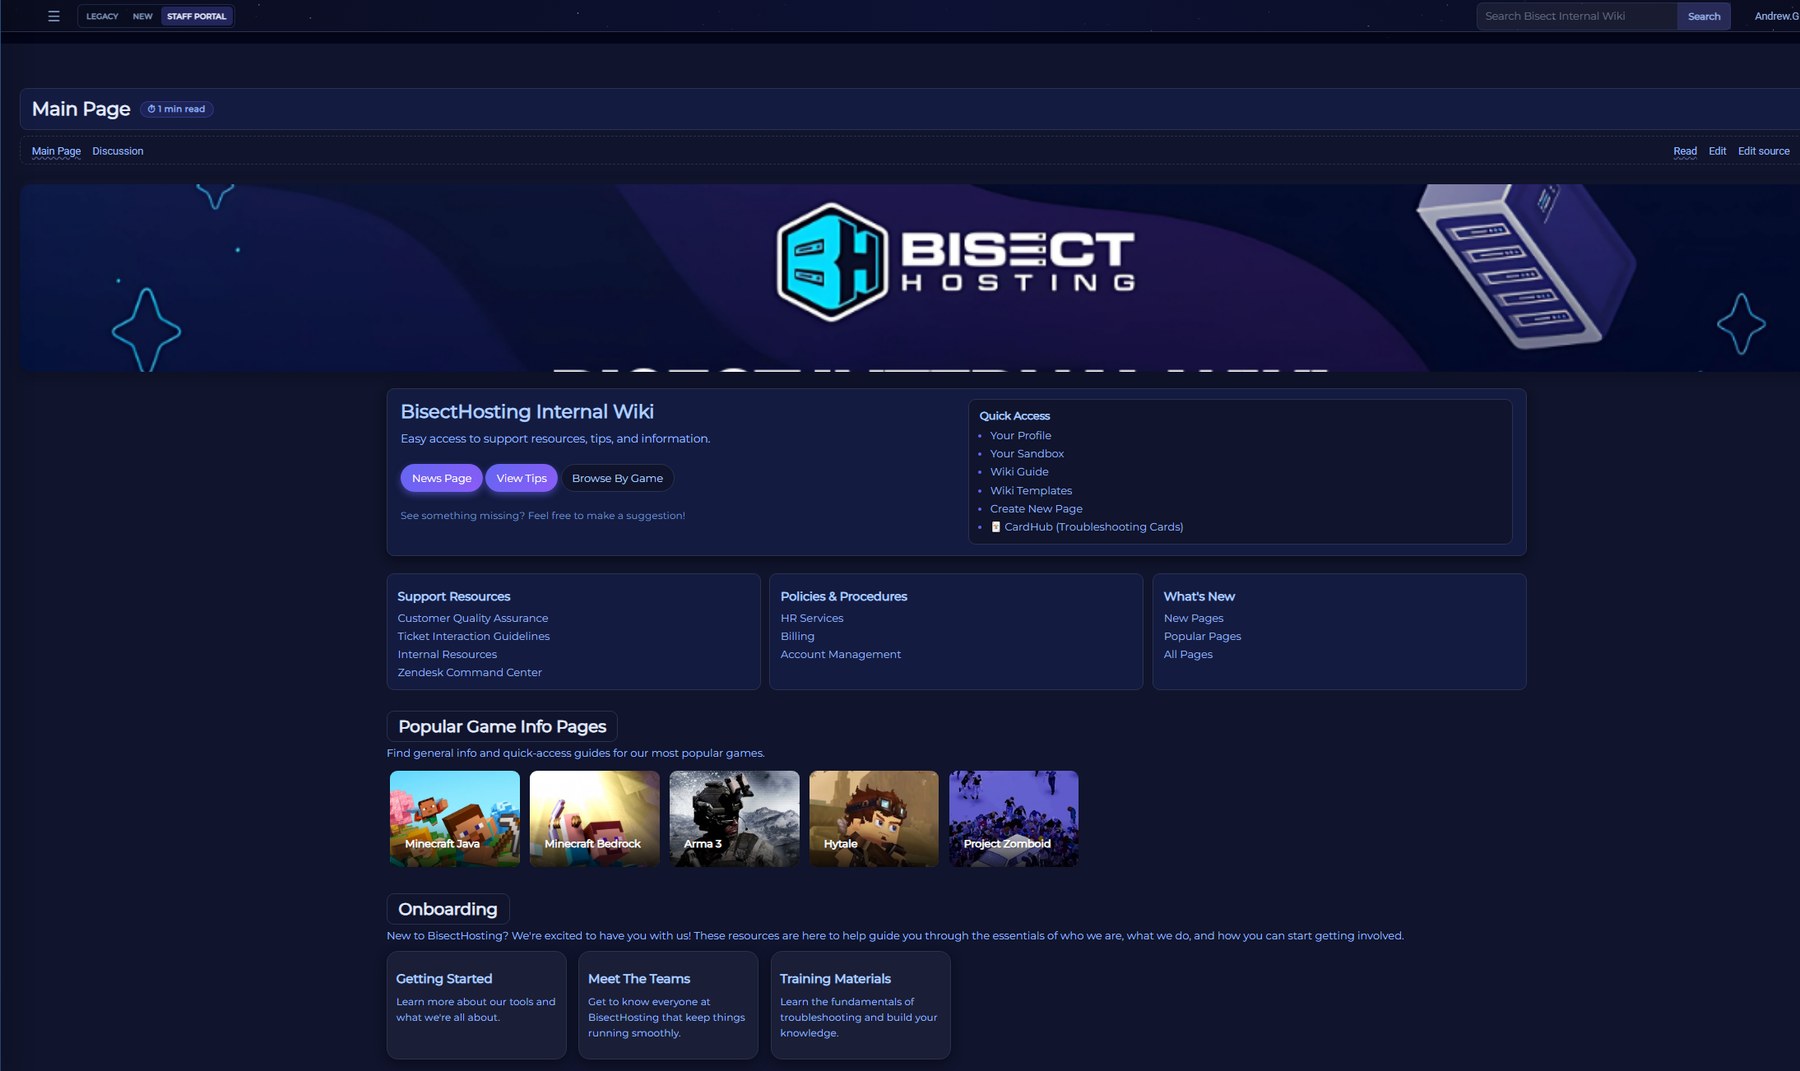The height and width of the screenshot is (1071, 1800).
Task: Open the Getting Started onboarding card
Action: 476,1005
